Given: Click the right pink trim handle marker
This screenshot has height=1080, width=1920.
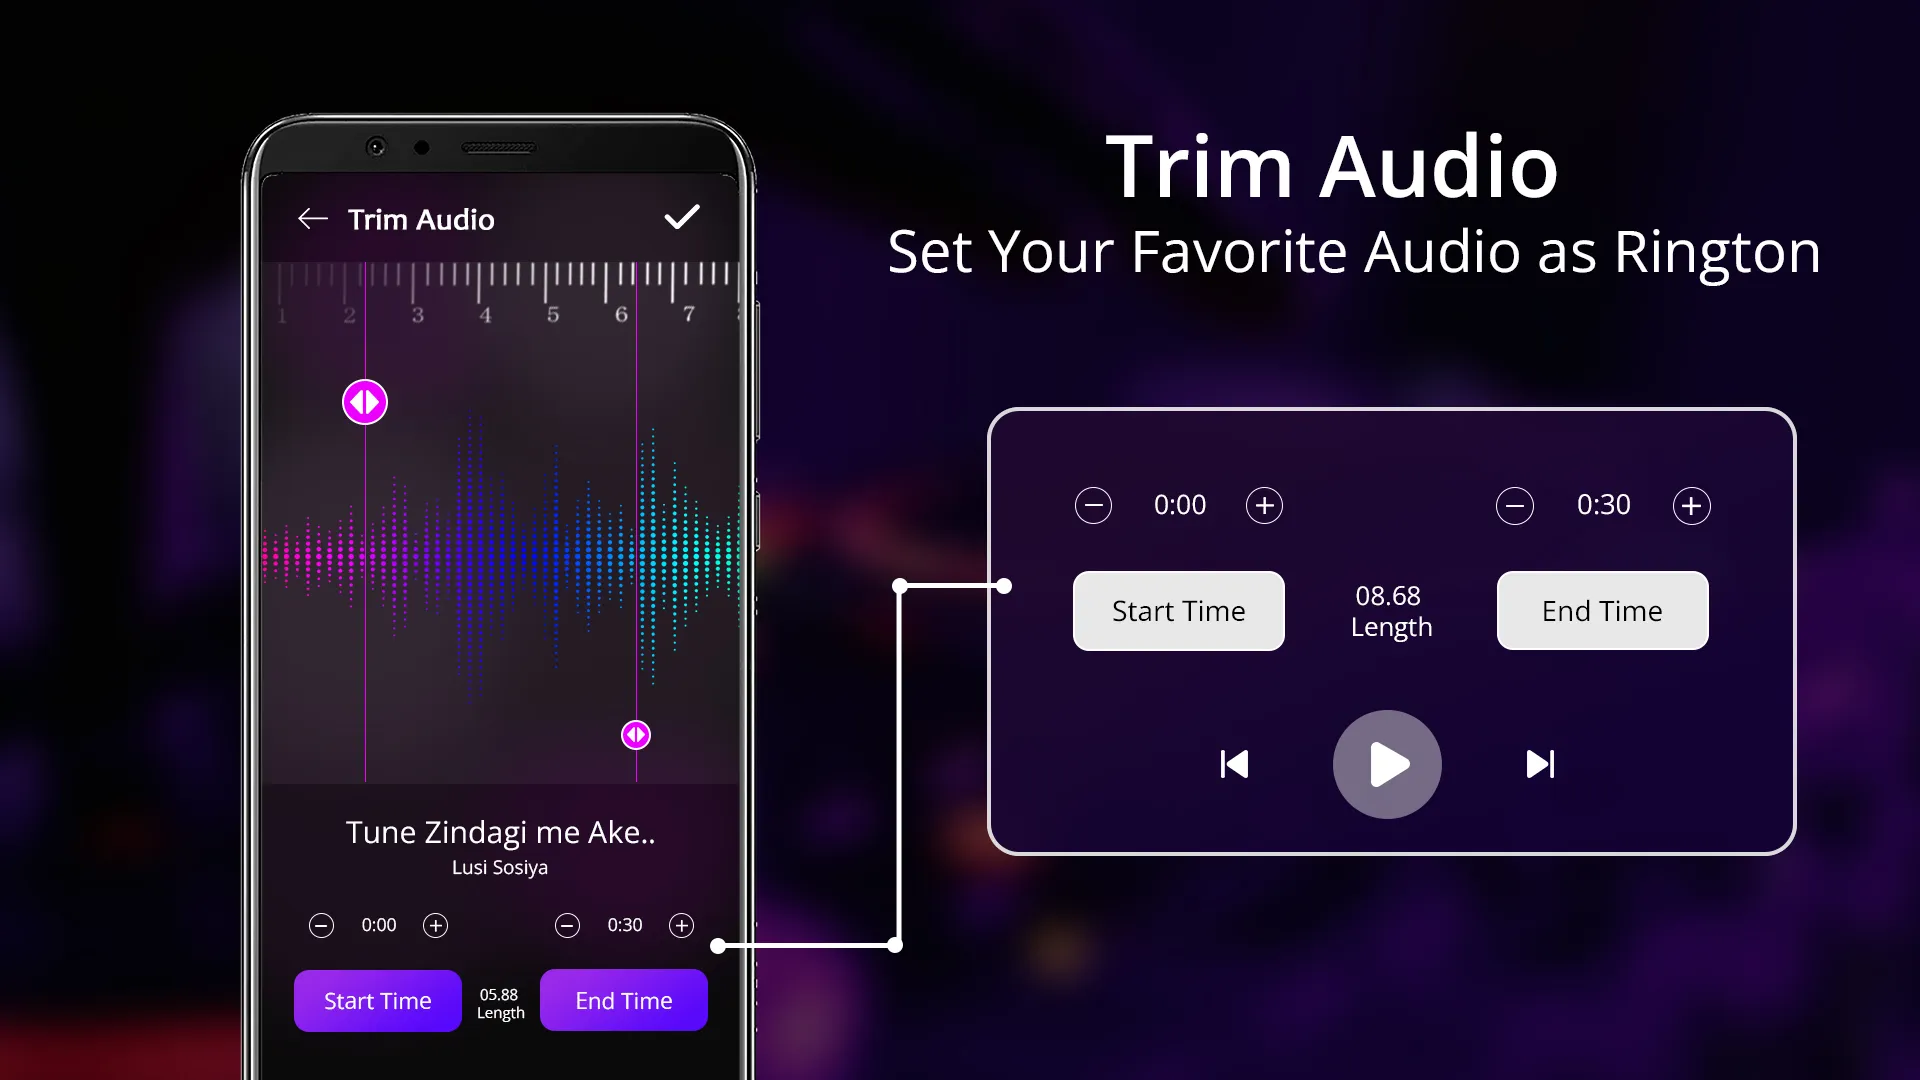Looking at the screenshot, I should 636,735.
